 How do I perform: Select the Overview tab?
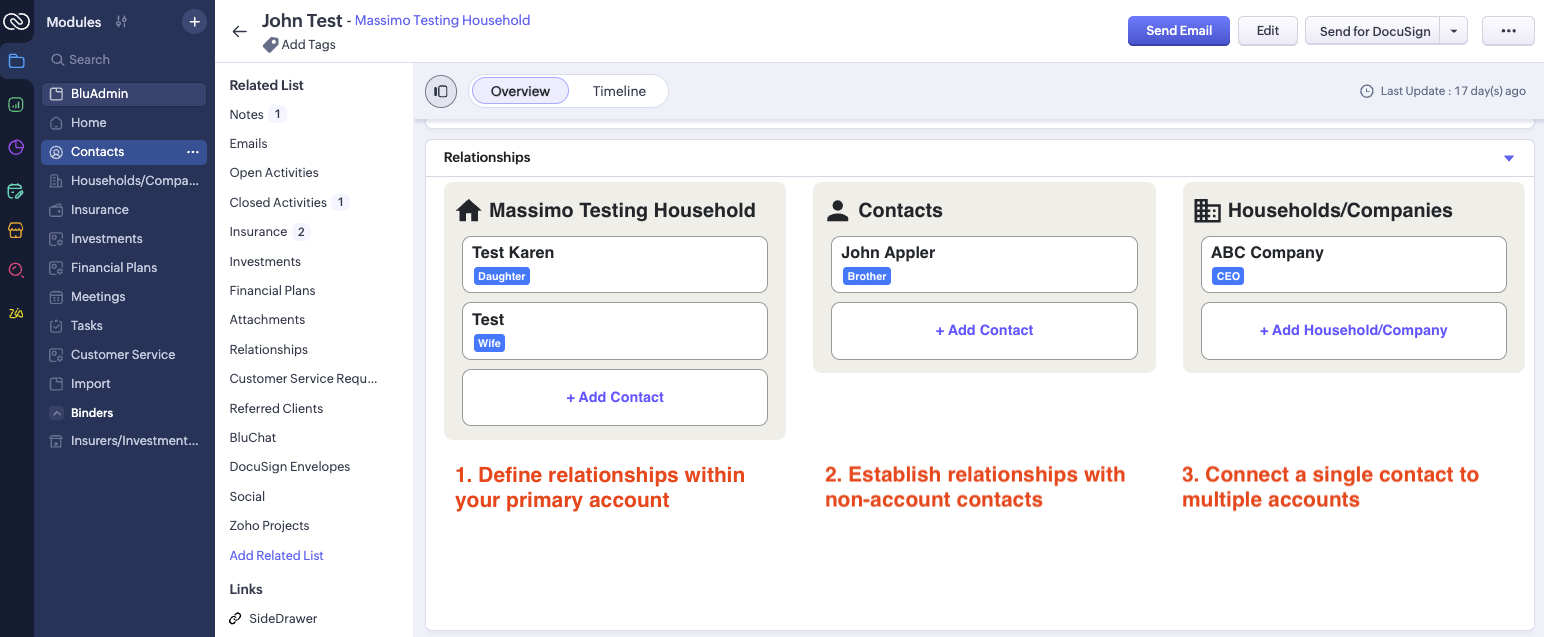pyautogui.click(x=520, y=91)
